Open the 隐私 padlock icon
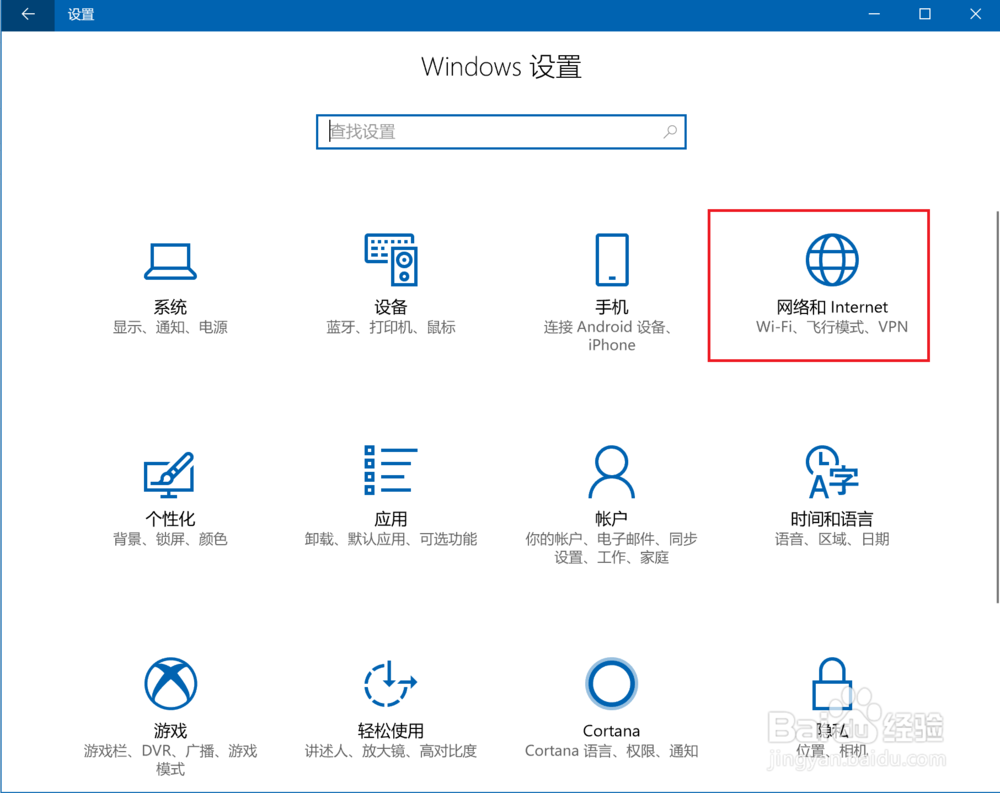1000x793 pixels. [x=832, y=683]
